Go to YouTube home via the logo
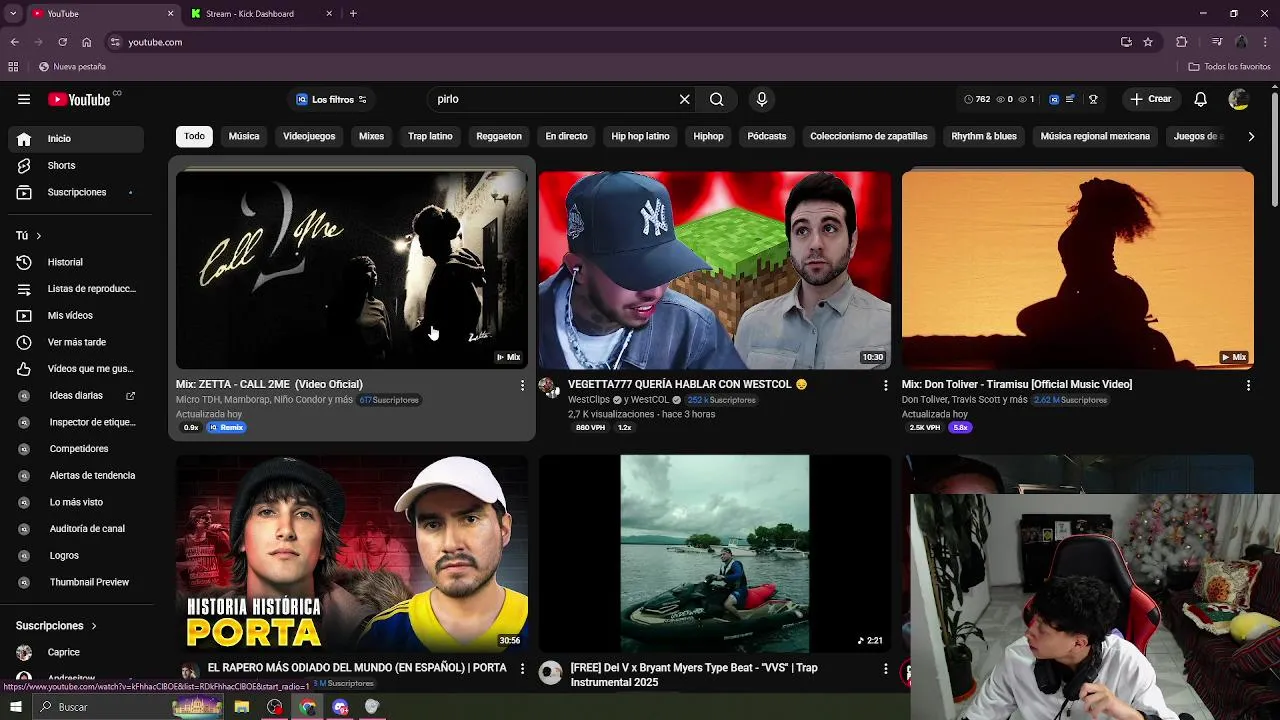Screen dimensions: 1280x720 tap(79, 99)
